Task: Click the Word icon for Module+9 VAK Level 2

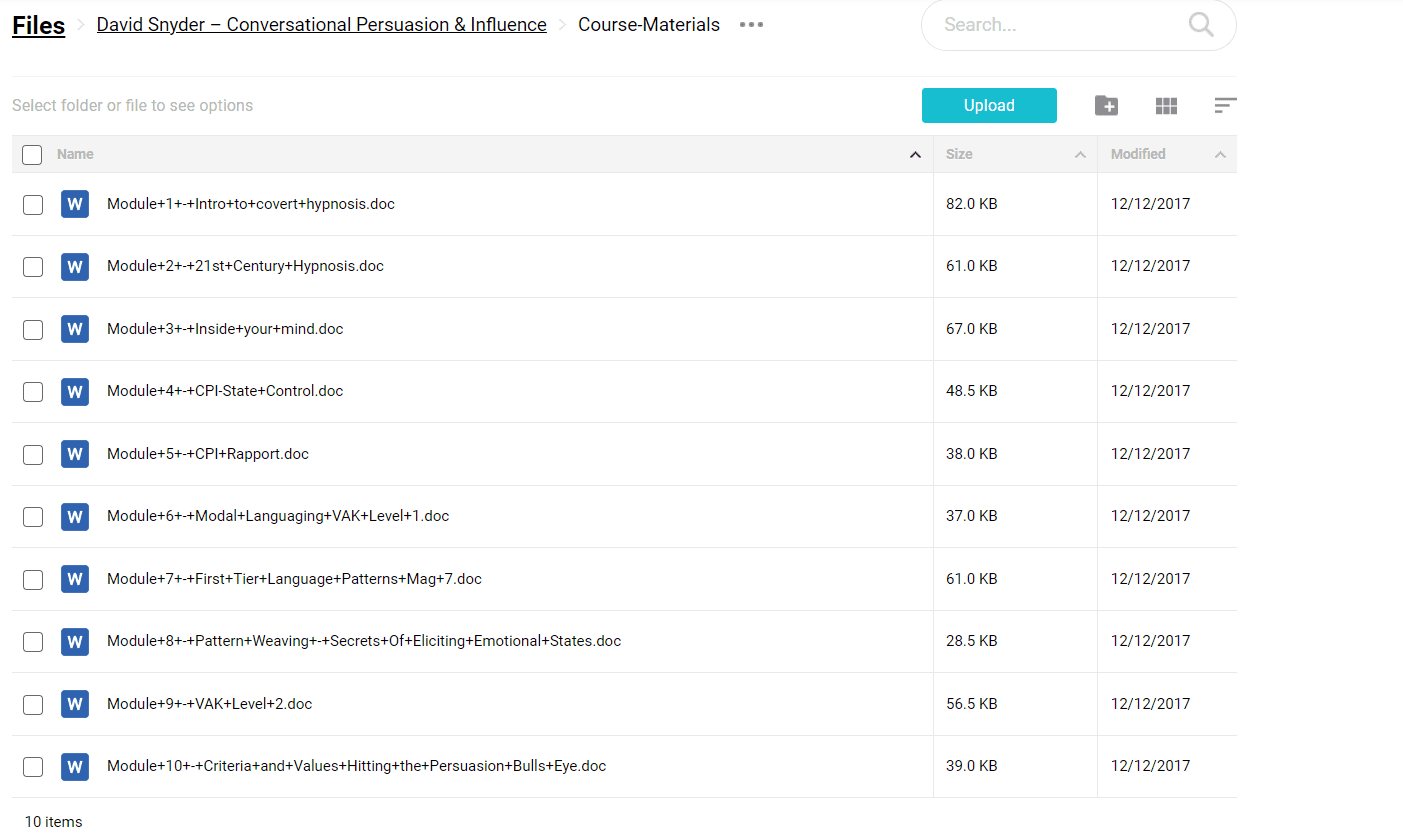Action: pos(75,704)
